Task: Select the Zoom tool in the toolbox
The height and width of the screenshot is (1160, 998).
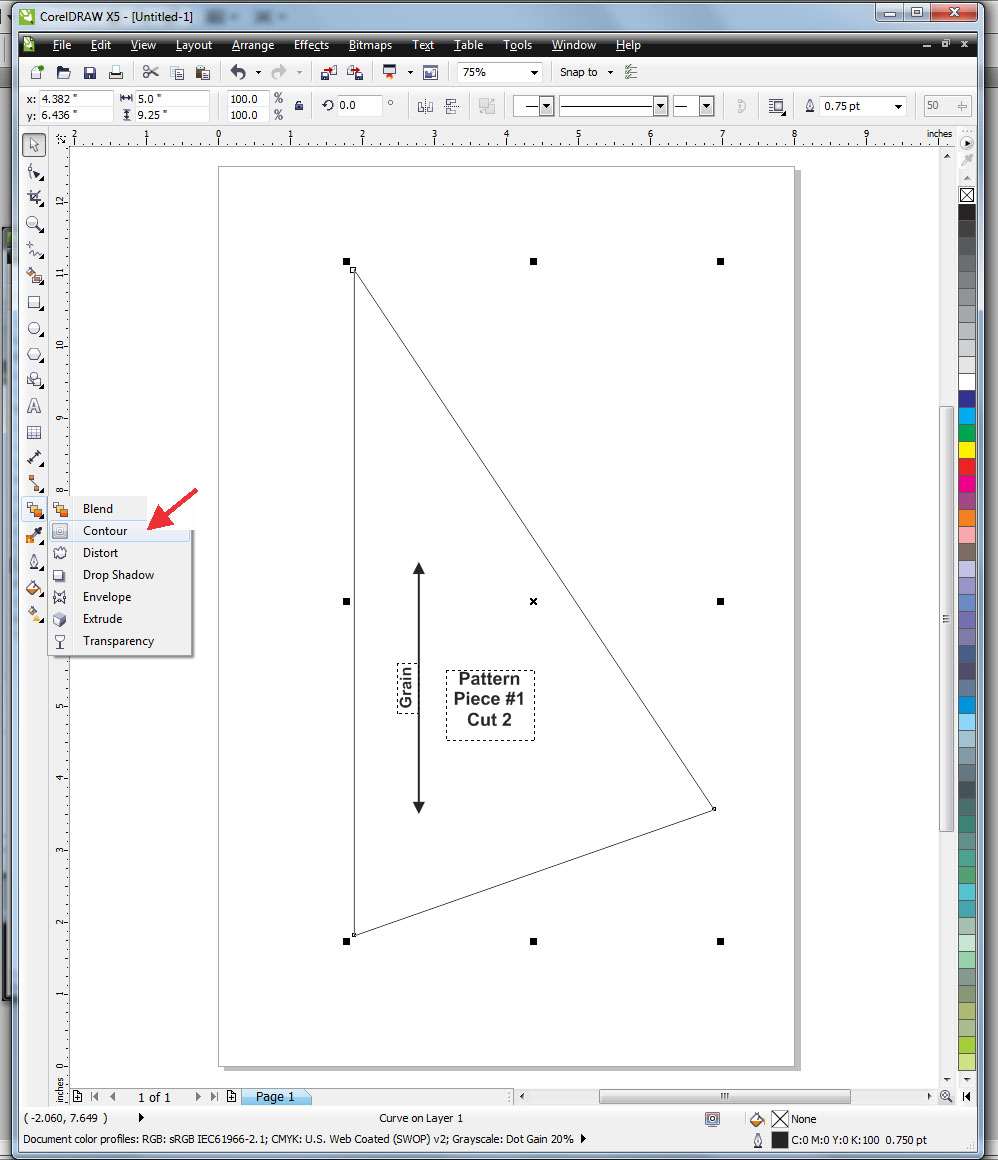Action: coord(34,223)
